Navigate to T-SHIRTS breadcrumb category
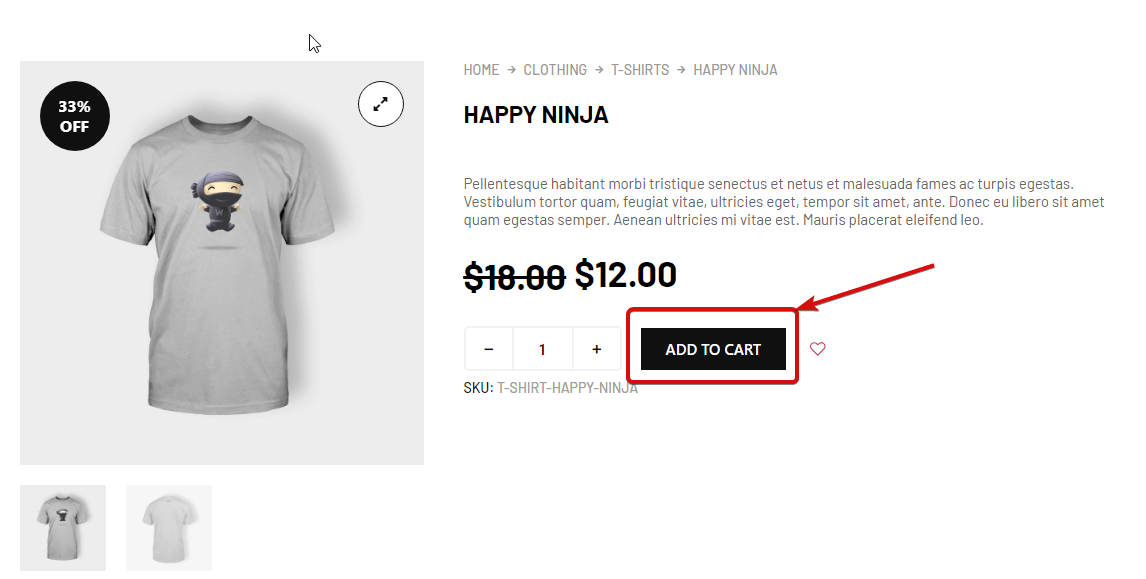 click(x=640, y=70)
